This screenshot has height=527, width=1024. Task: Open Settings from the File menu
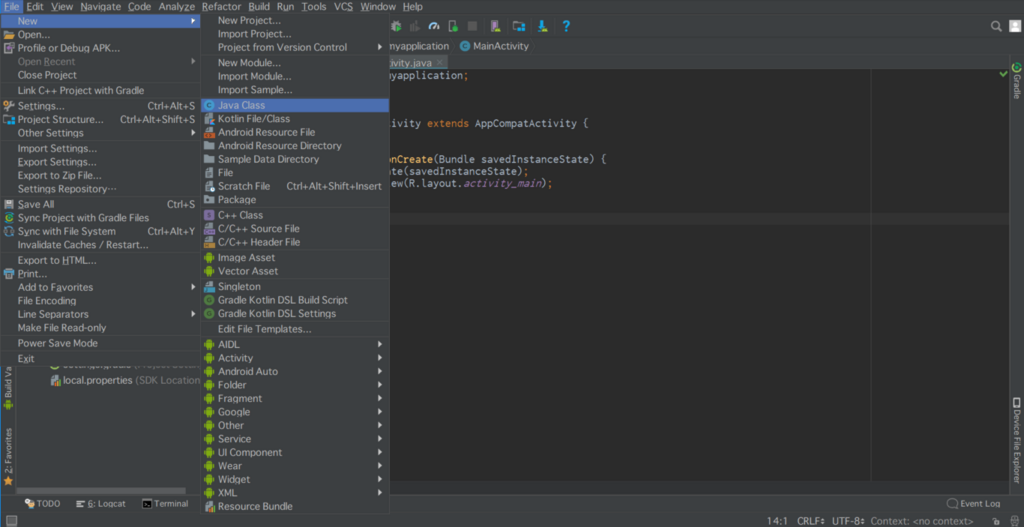100,106
